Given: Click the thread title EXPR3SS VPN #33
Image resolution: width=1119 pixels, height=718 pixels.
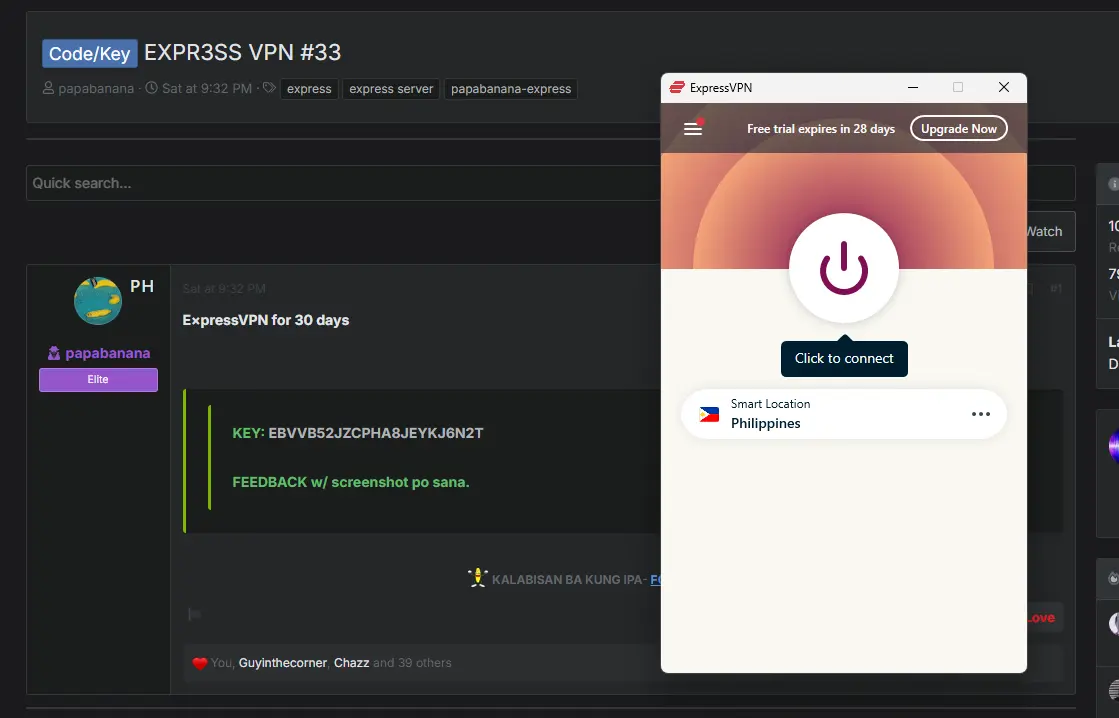Looking at the screenshot, I should point(243,53).
